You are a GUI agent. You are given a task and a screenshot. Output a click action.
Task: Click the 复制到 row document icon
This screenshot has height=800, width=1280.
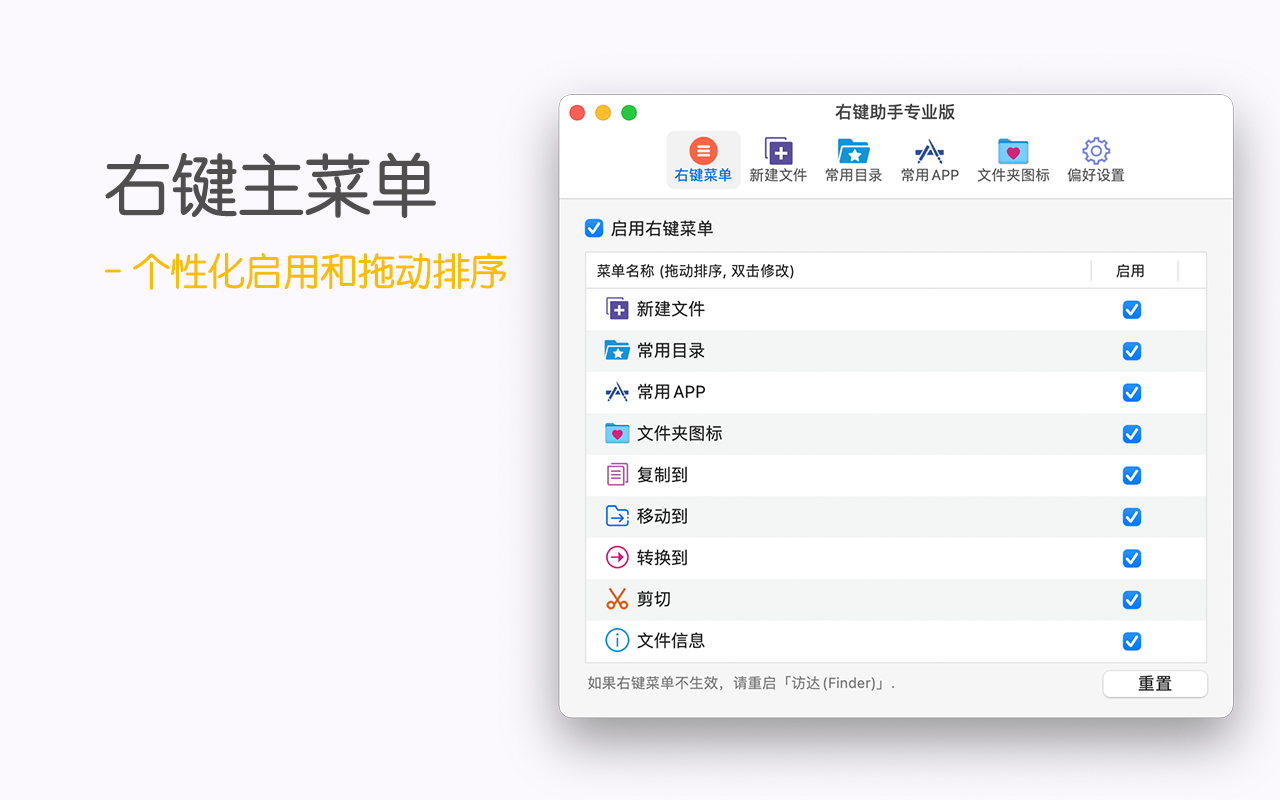(x=617, y=475)
